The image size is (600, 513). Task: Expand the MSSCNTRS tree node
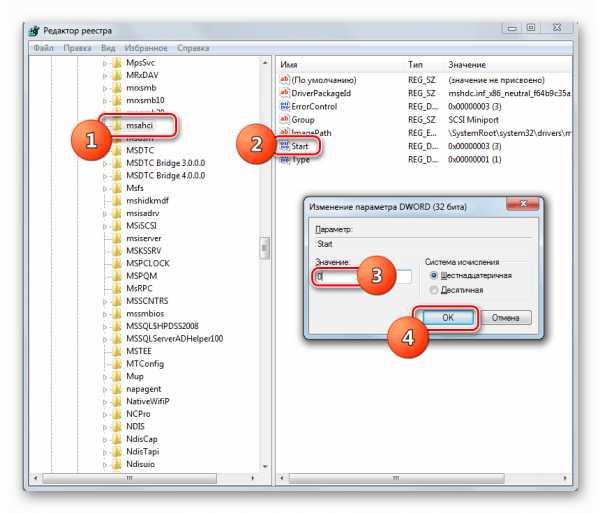(x=104, y=302)
